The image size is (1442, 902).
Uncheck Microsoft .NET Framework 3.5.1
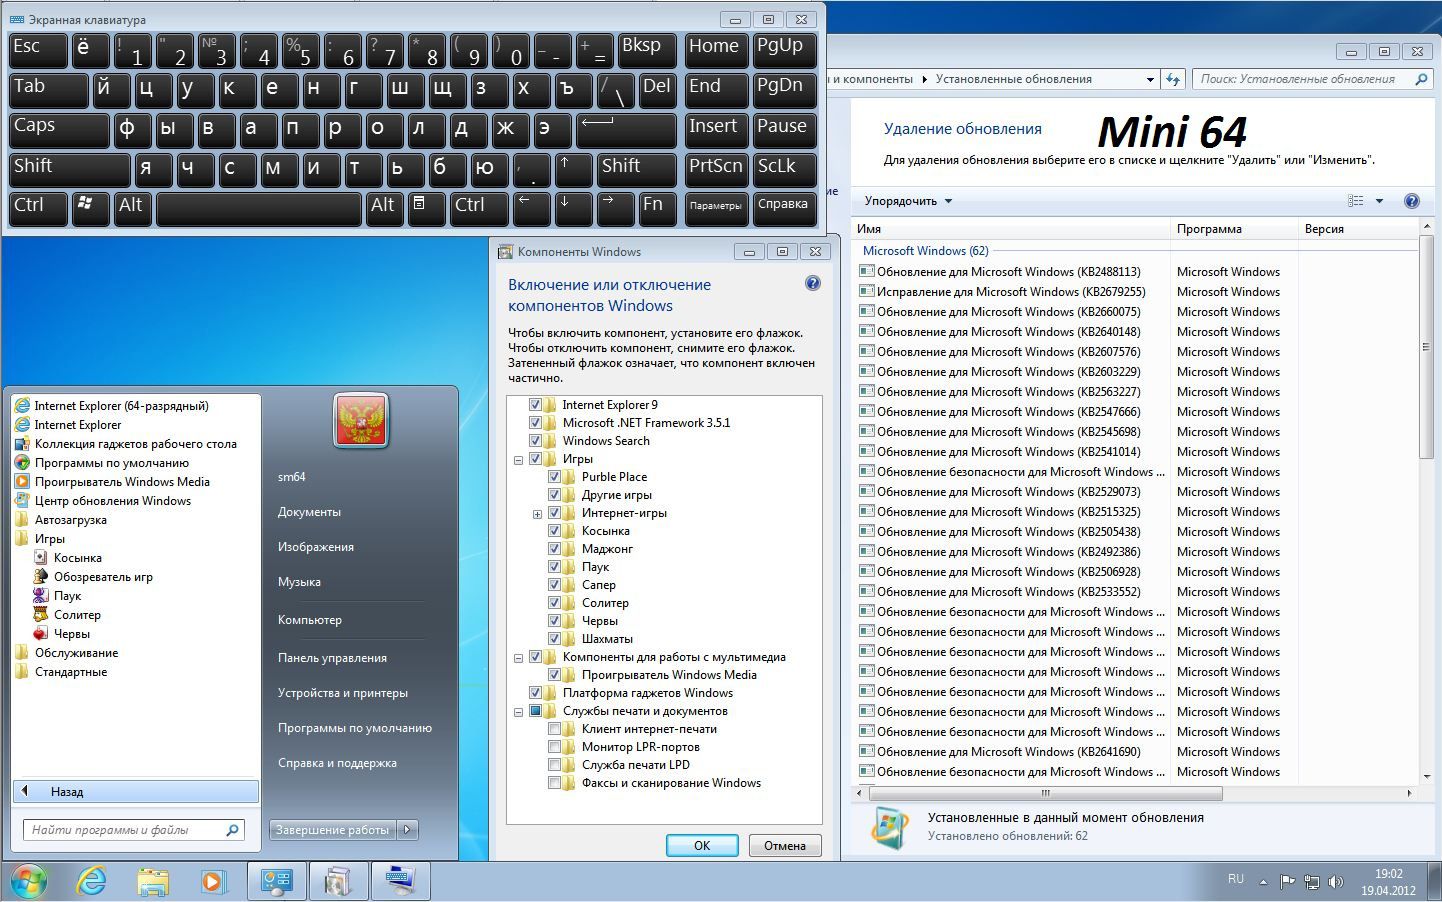535,423
